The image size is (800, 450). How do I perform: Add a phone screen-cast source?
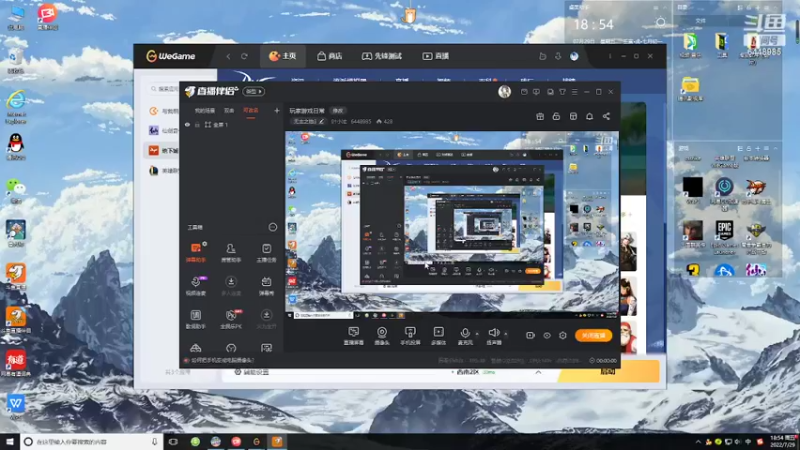tap(410, 336)
